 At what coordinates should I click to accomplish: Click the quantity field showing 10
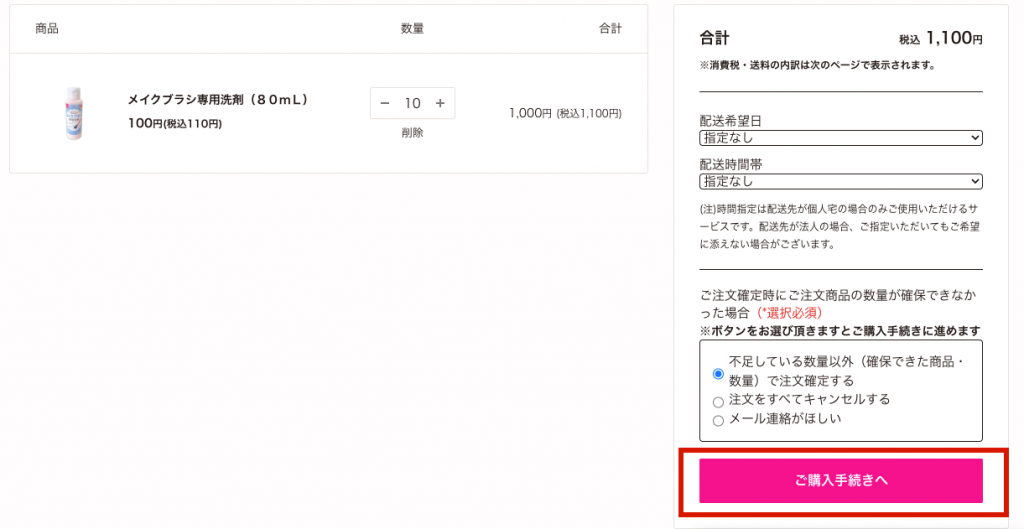point(412,104)
